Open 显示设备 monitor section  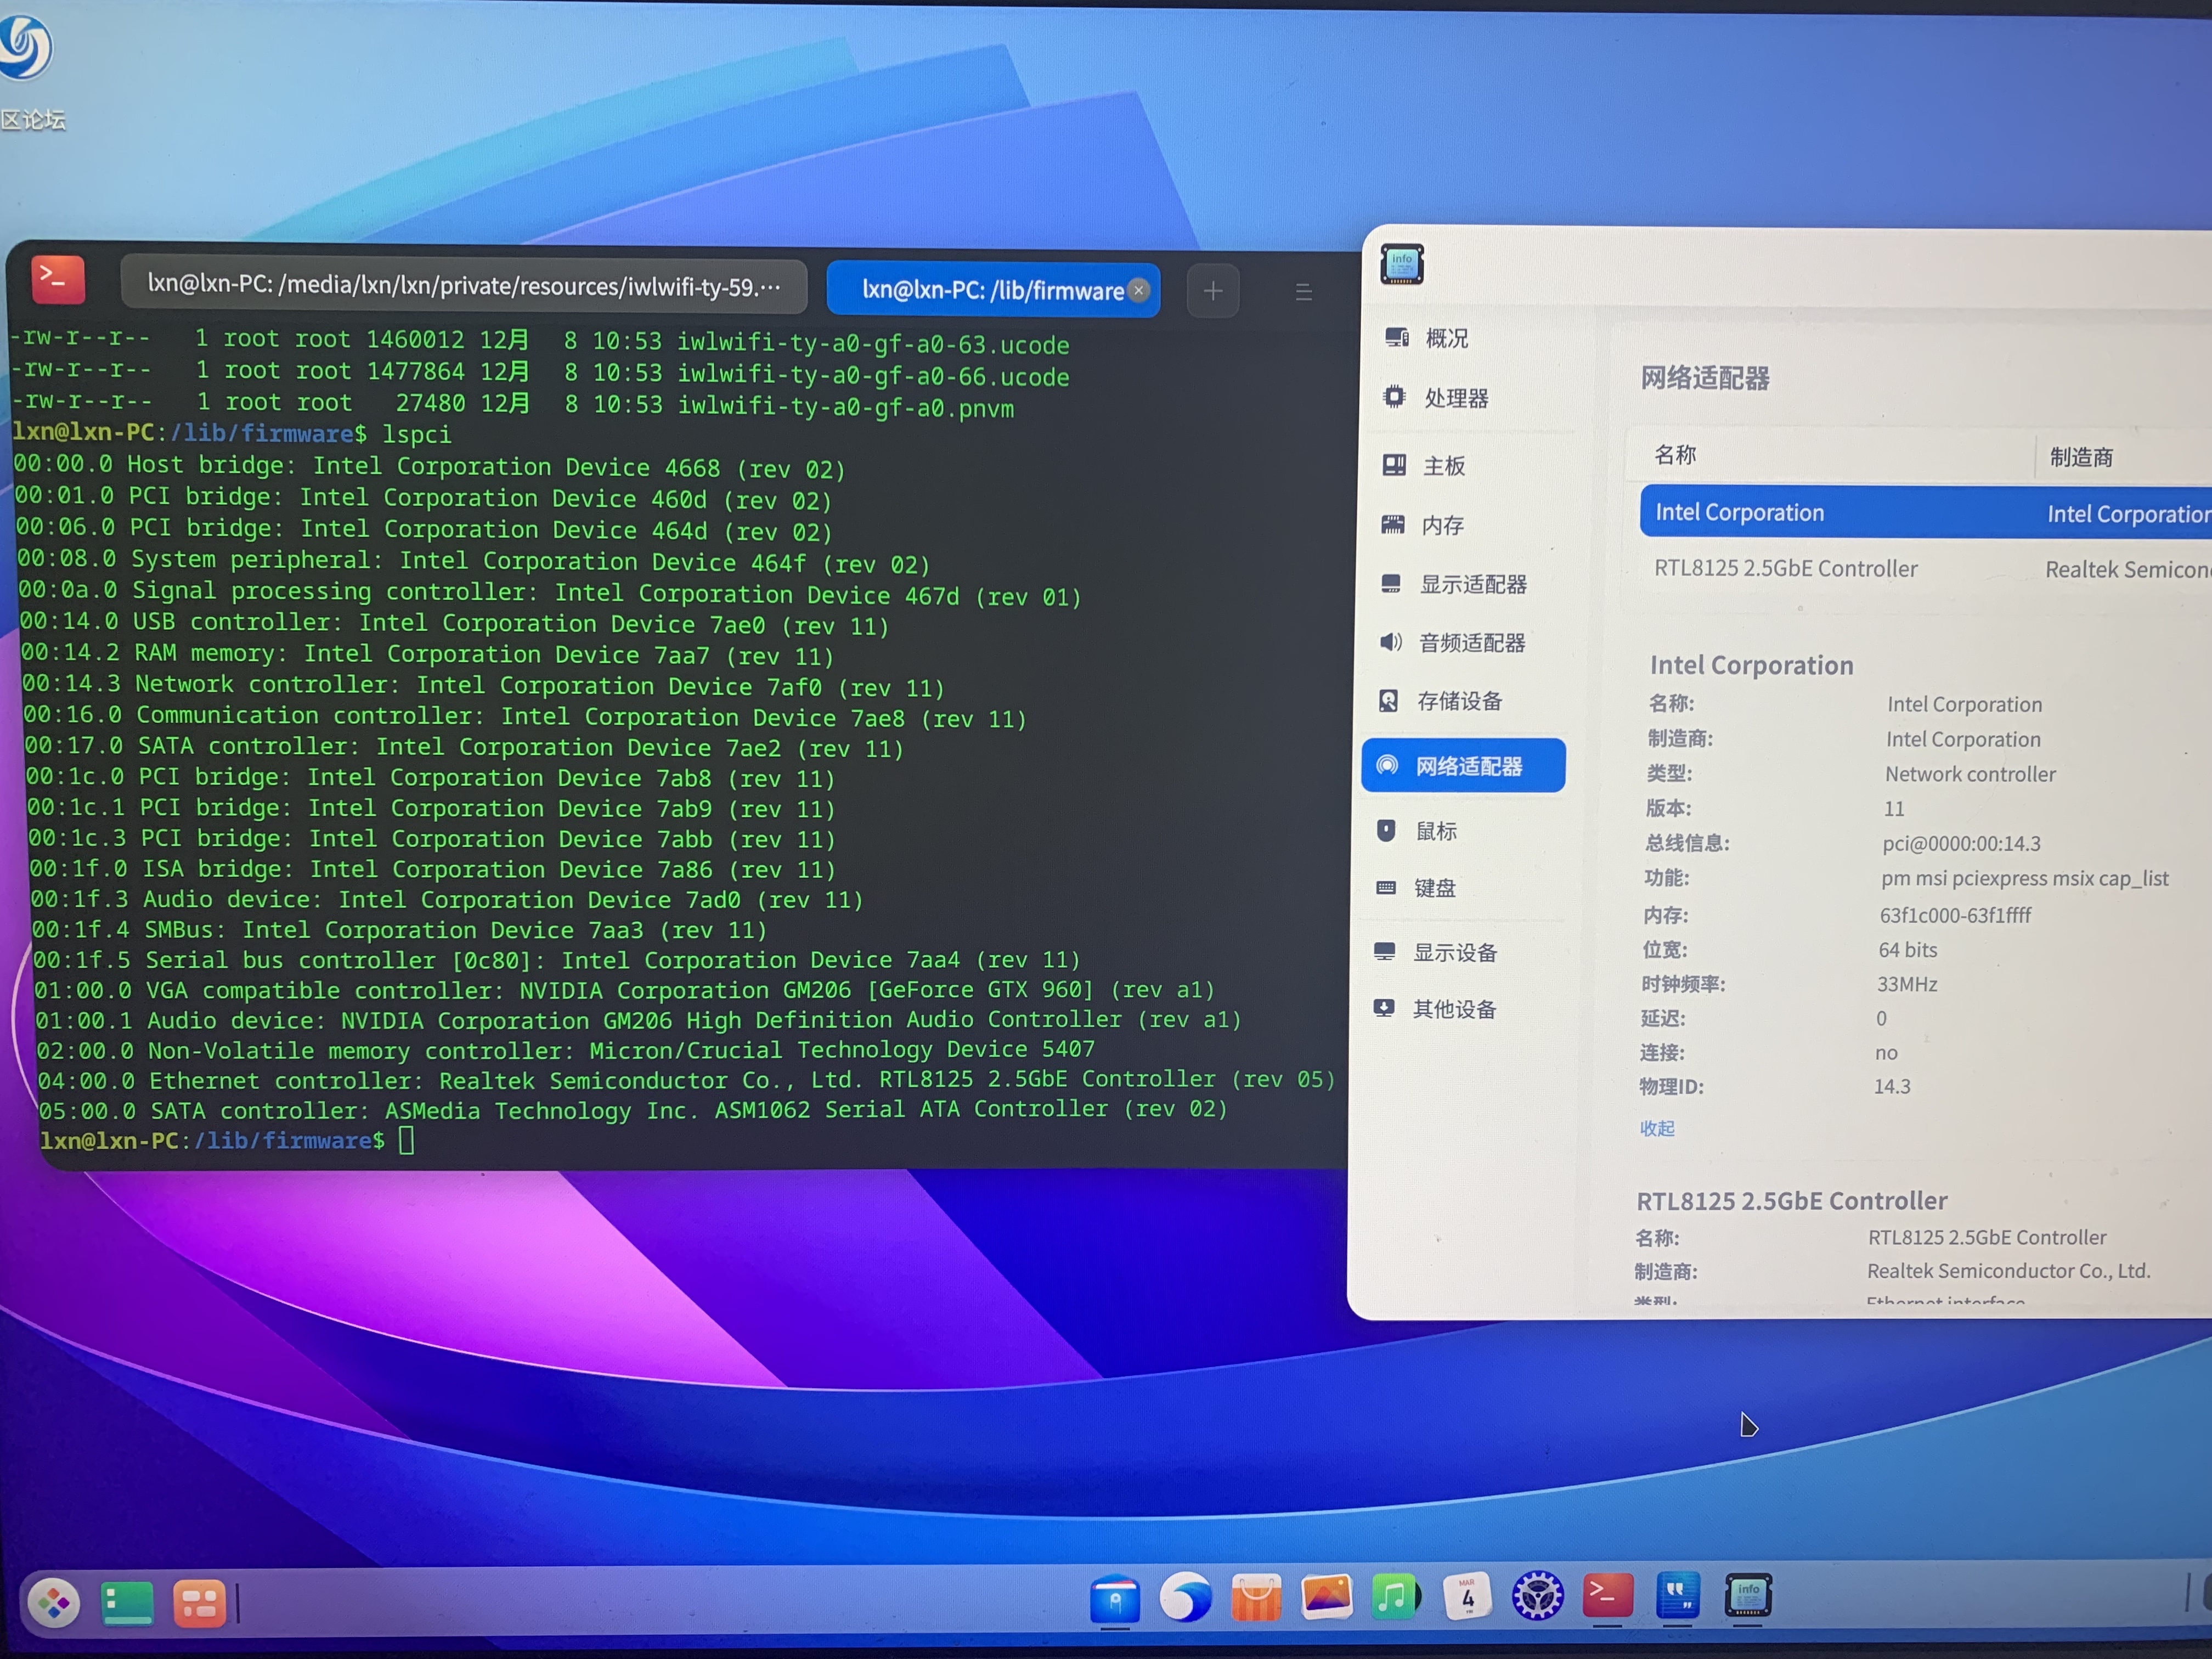pos(1454,952)
